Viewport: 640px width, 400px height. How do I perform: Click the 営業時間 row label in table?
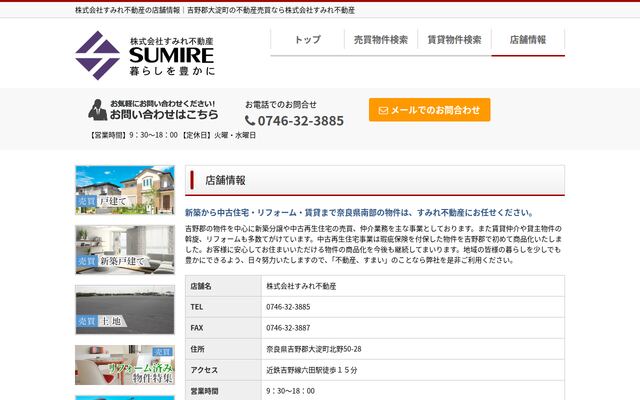[x=204, y=391]
